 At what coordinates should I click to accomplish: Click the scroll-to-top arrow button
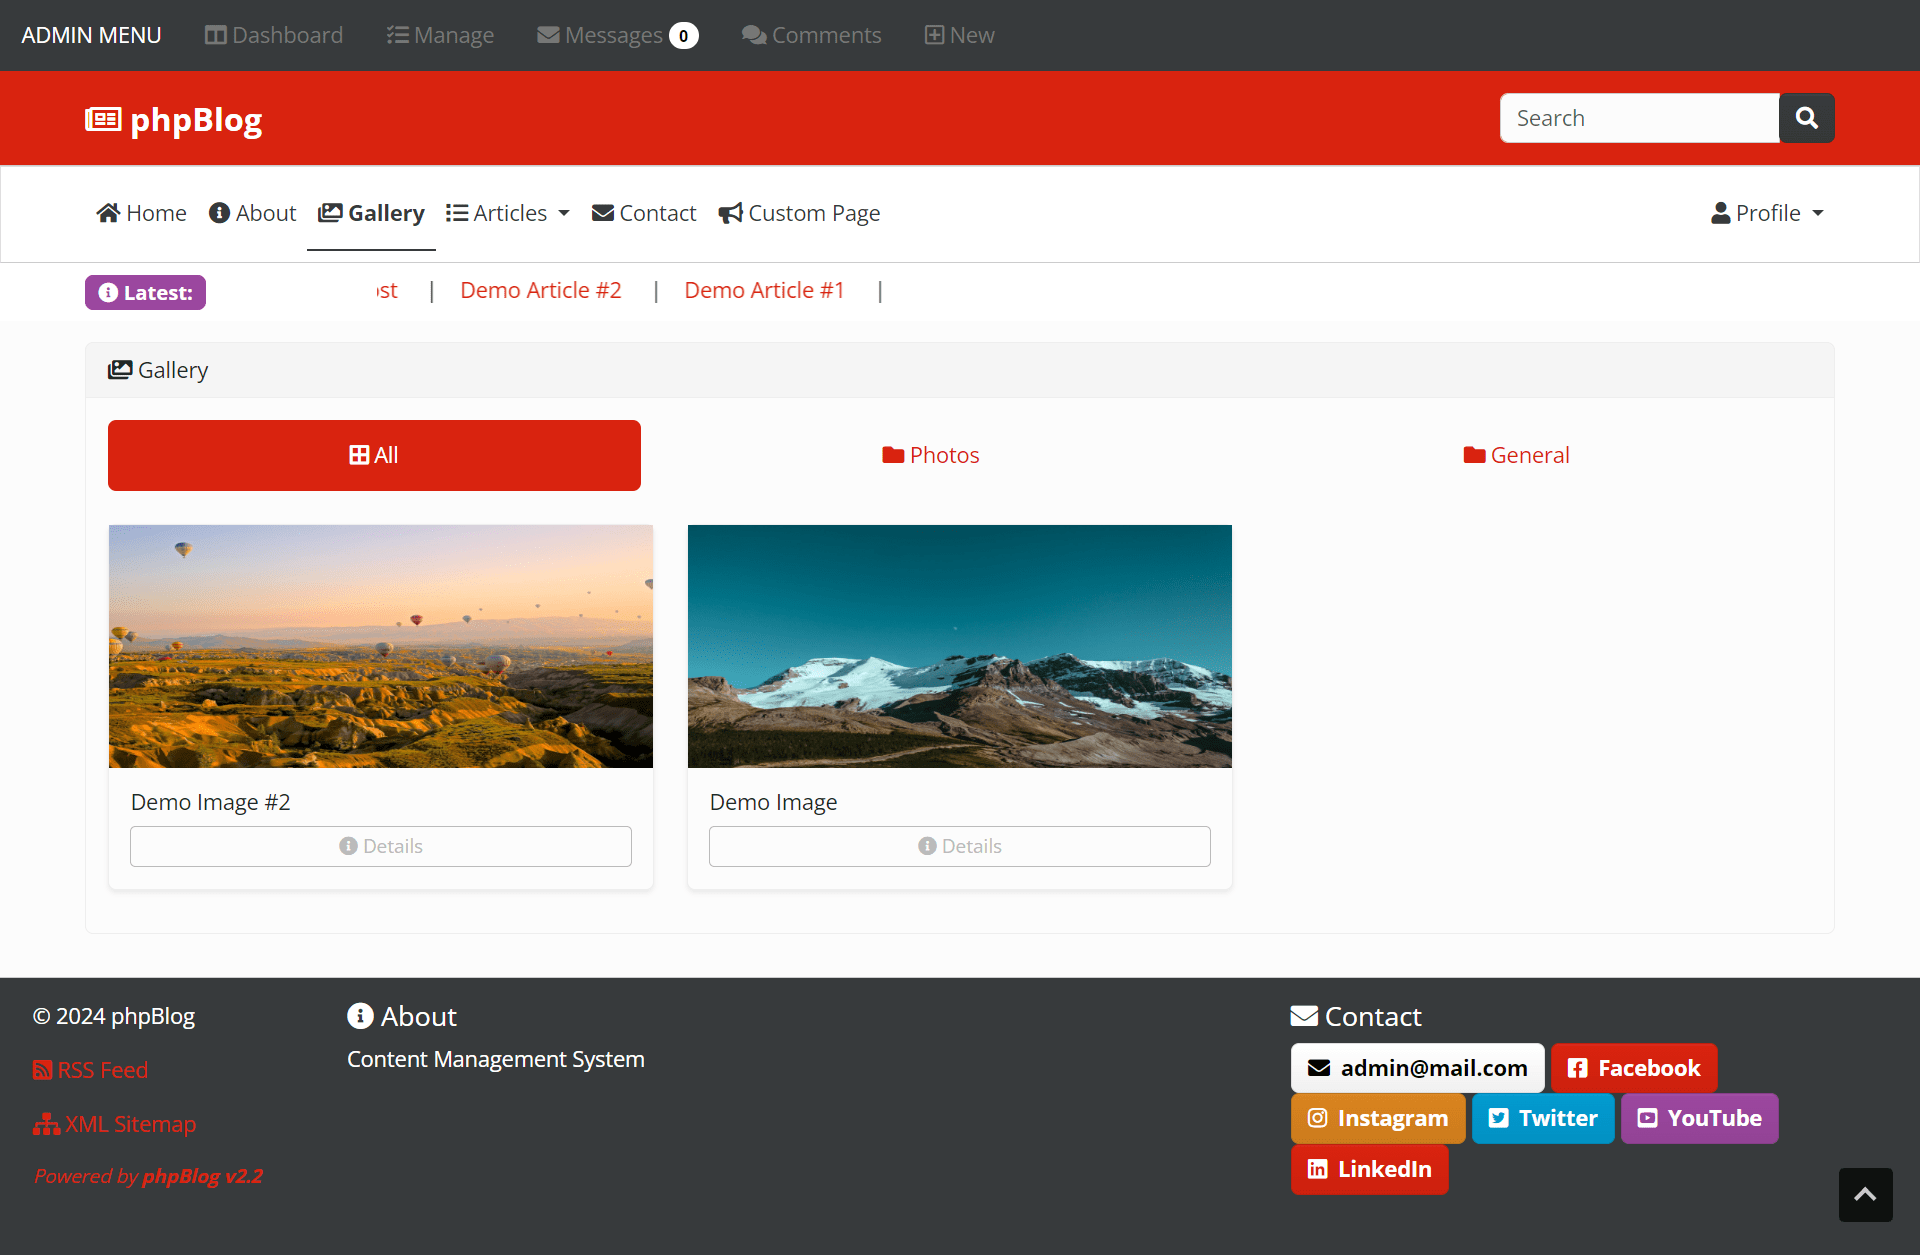1865,1195
